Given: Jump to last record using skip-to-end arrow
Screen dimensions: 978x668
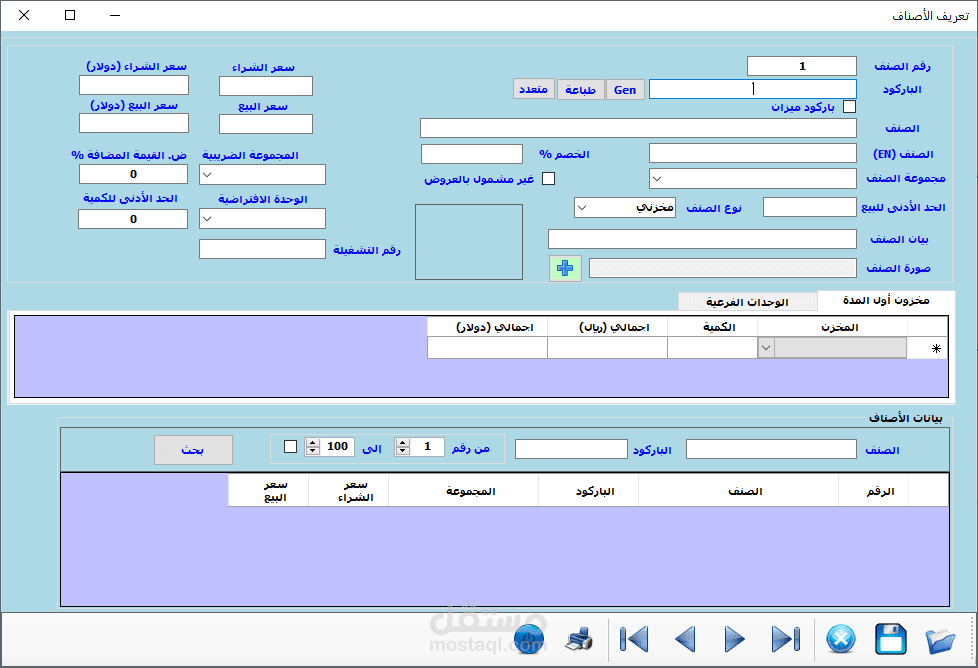Looking at the screenshot, I should click(785, 639).
